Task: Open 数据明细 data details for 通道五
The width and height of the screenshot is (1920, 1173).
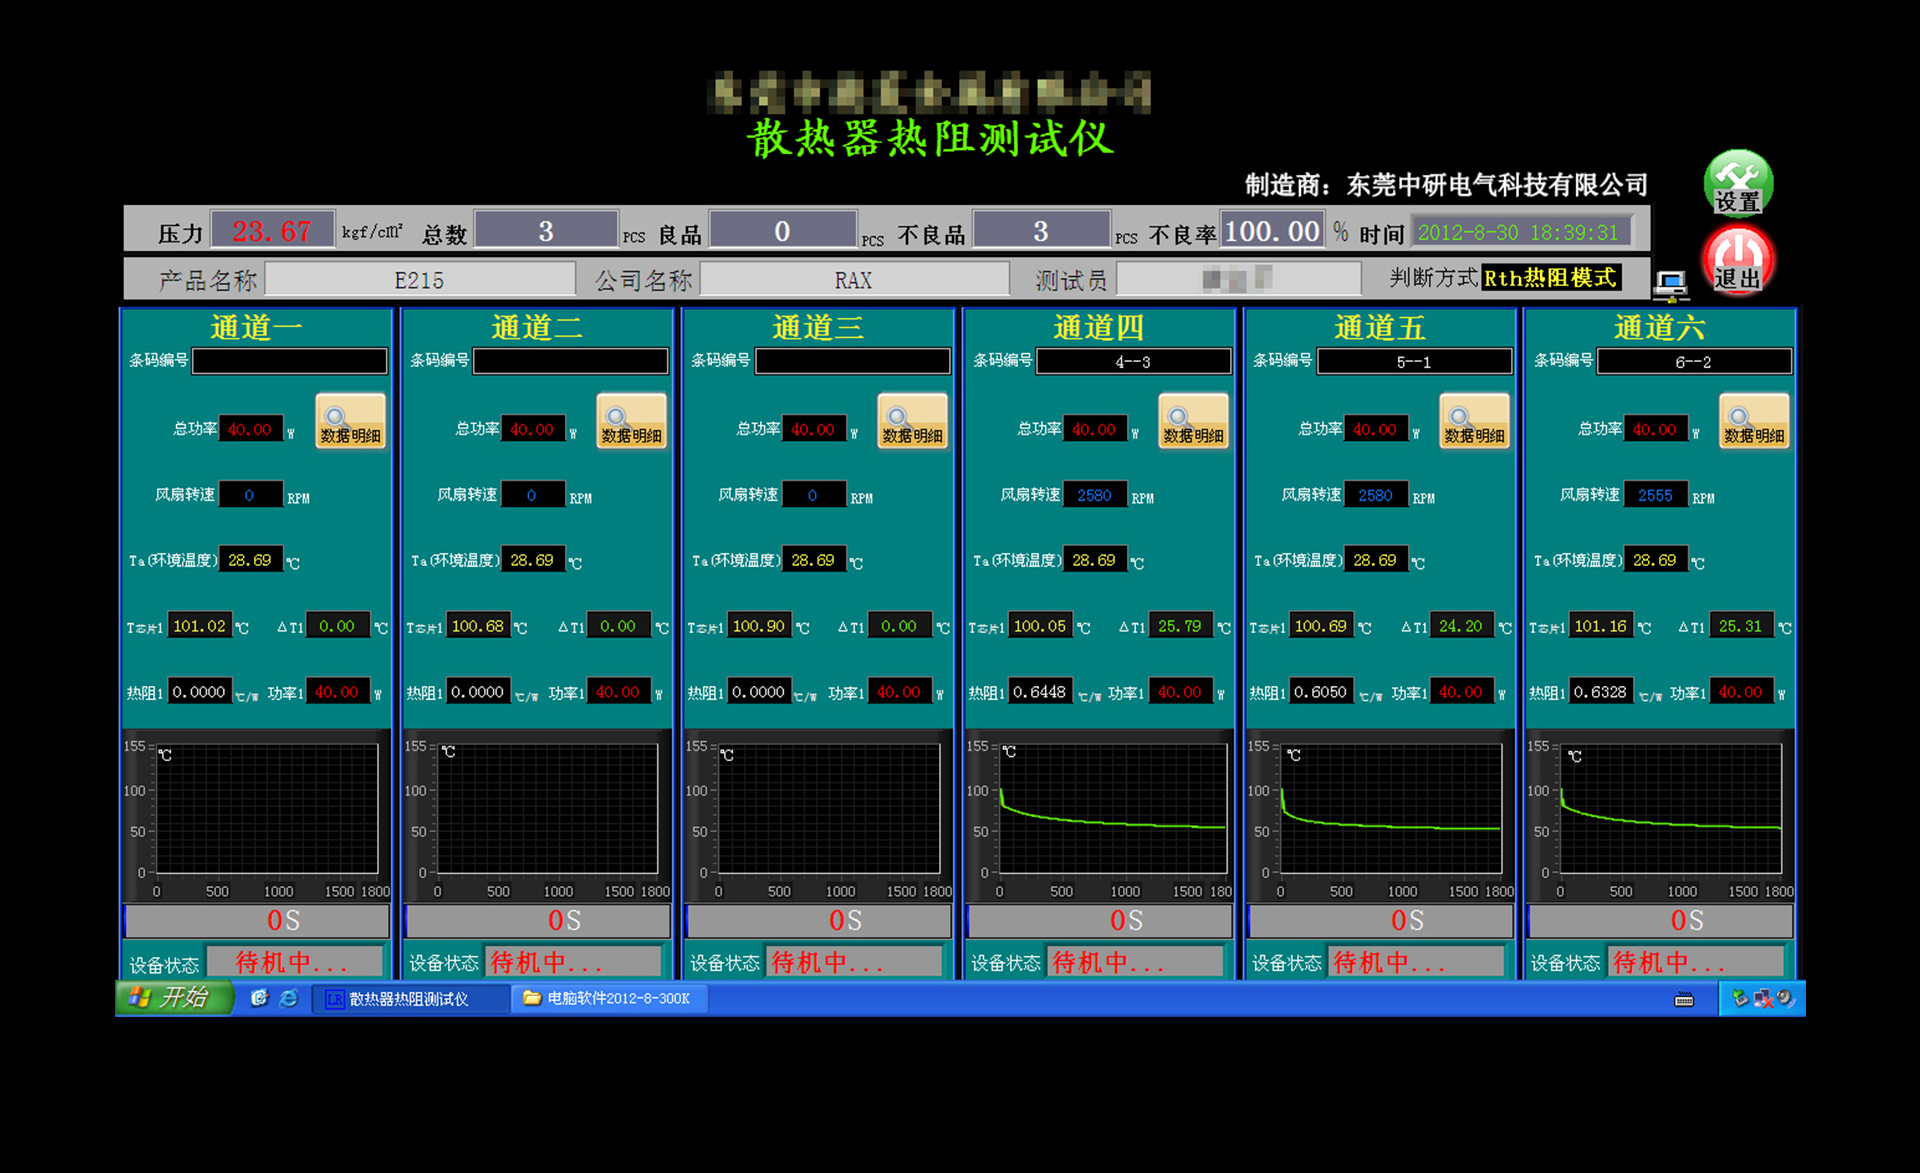Action: tap(1474, 421)
